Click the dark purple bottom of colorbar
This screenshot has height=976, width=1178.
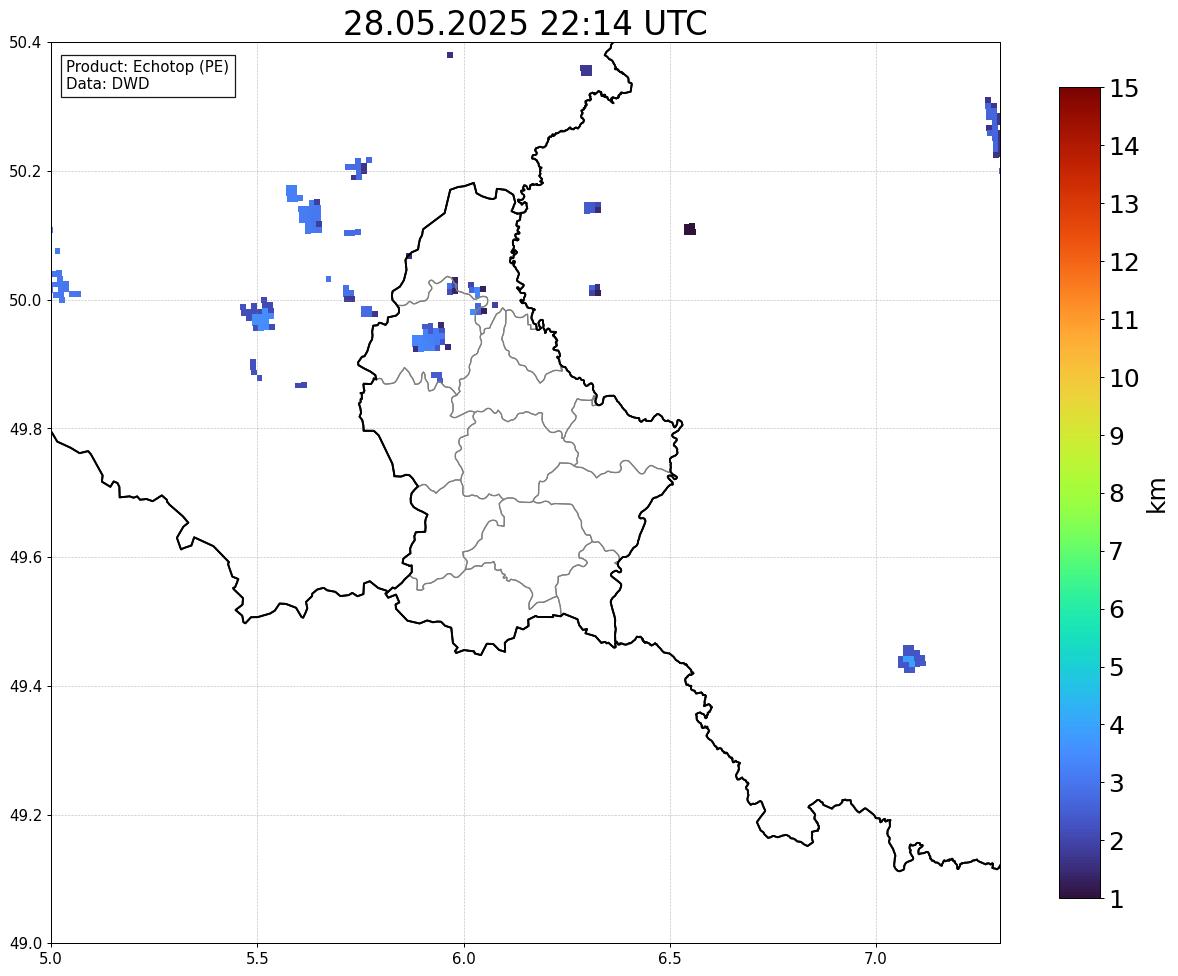pyautogui.click(x=1080, y=890)
